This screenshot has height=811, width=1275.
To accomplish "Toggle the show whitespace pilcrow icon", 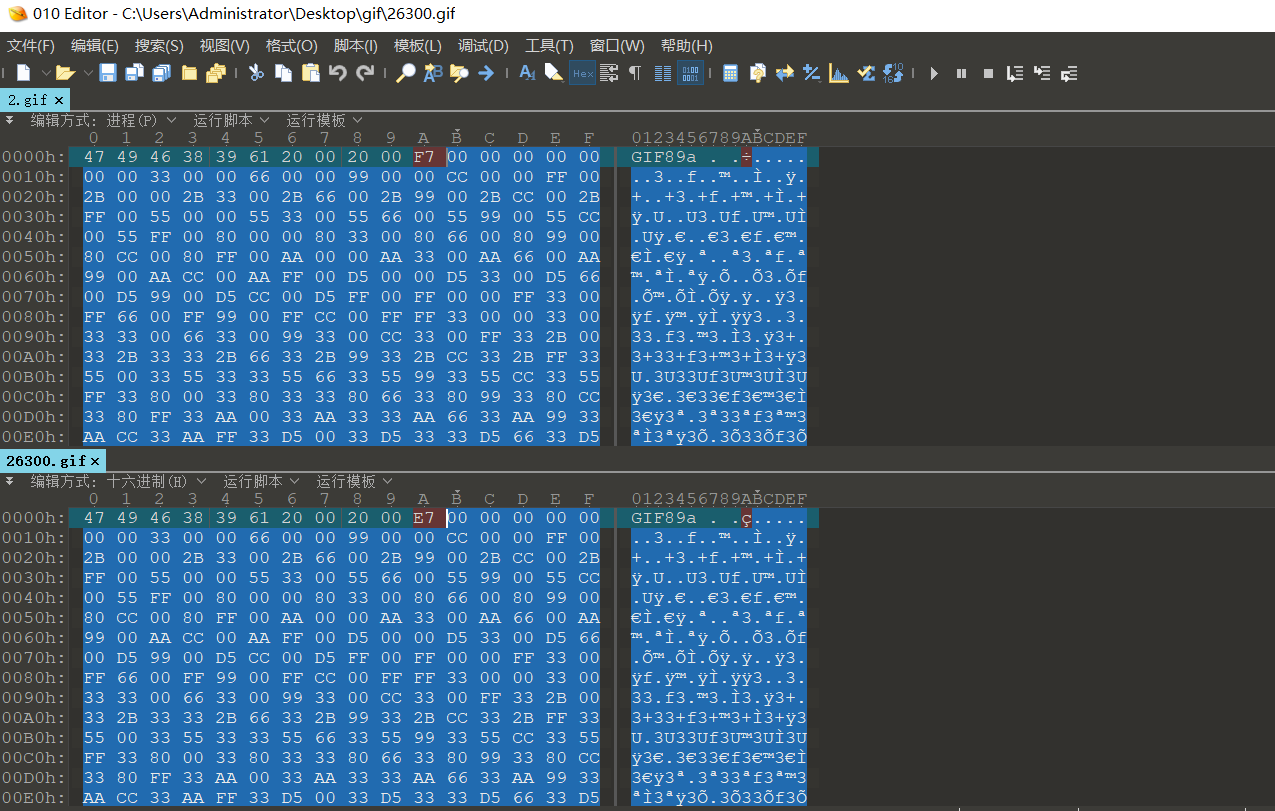I will (635, 73).
